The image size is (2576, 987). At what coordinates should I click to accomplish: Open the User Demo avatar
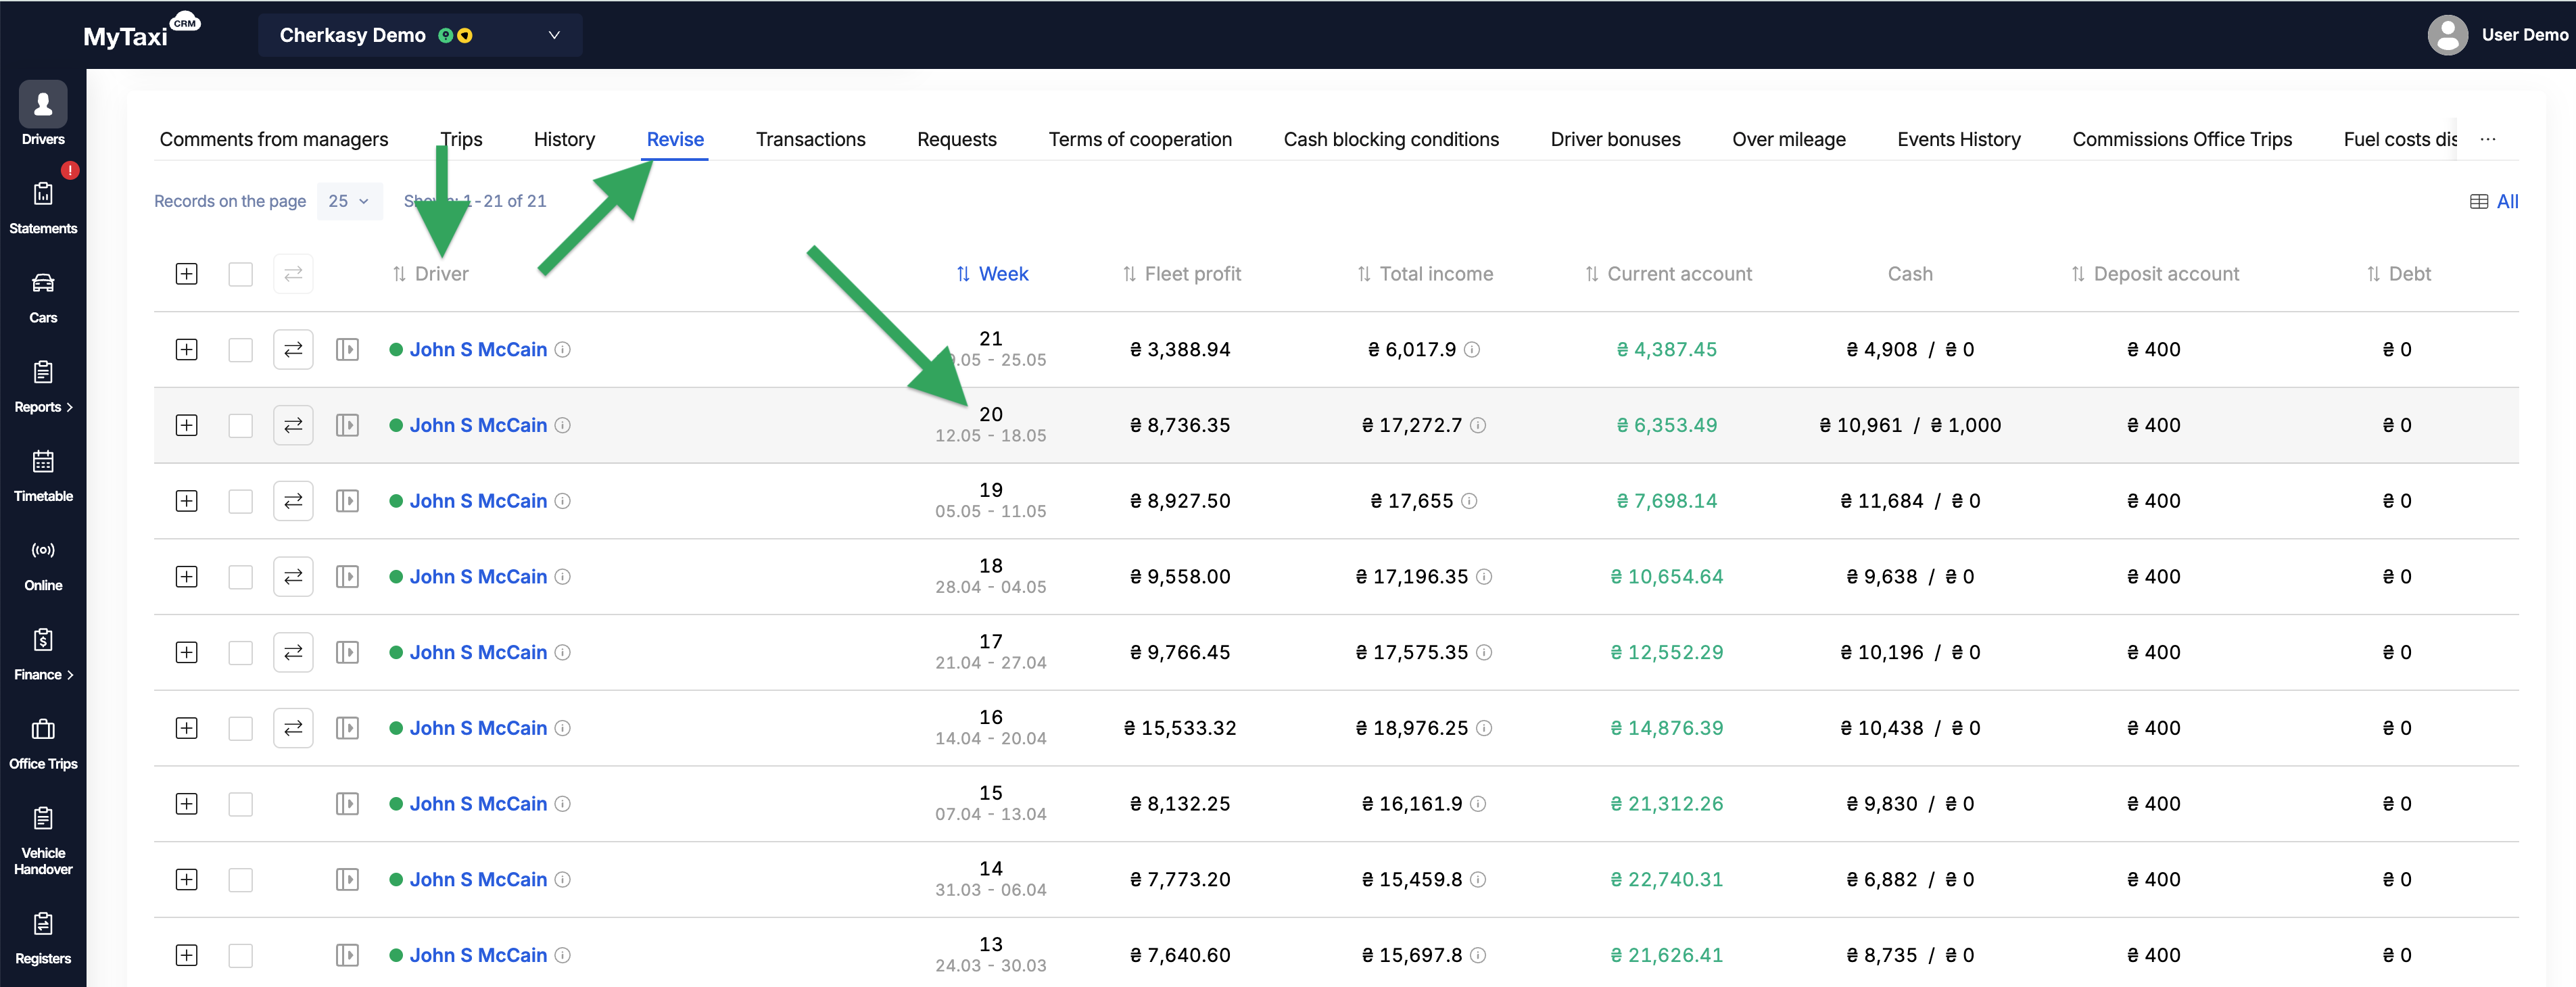click(2447, 35)
